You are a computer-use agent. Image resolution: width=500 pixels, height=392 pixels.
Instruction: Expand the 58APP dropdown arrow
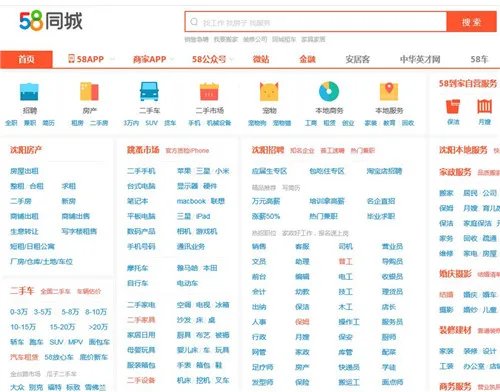[112, 59]
